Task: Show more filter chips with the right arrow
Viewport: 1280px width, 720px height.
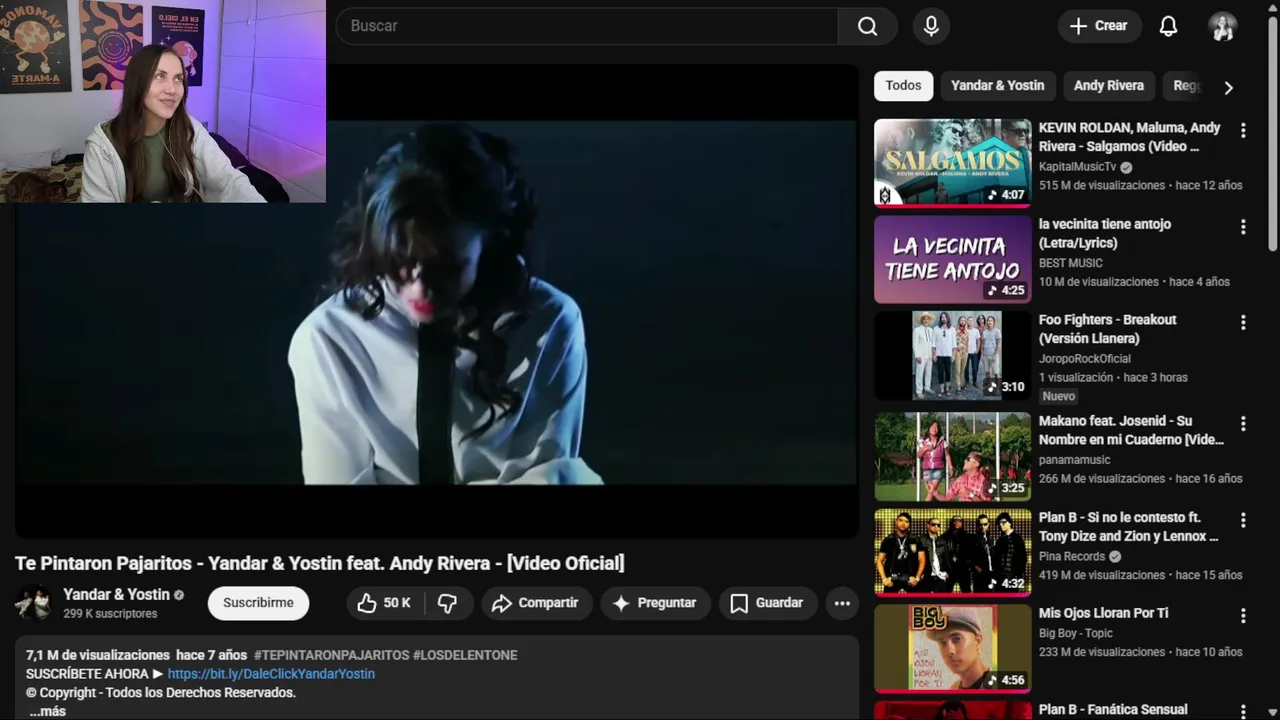Action: point(1228,87)
